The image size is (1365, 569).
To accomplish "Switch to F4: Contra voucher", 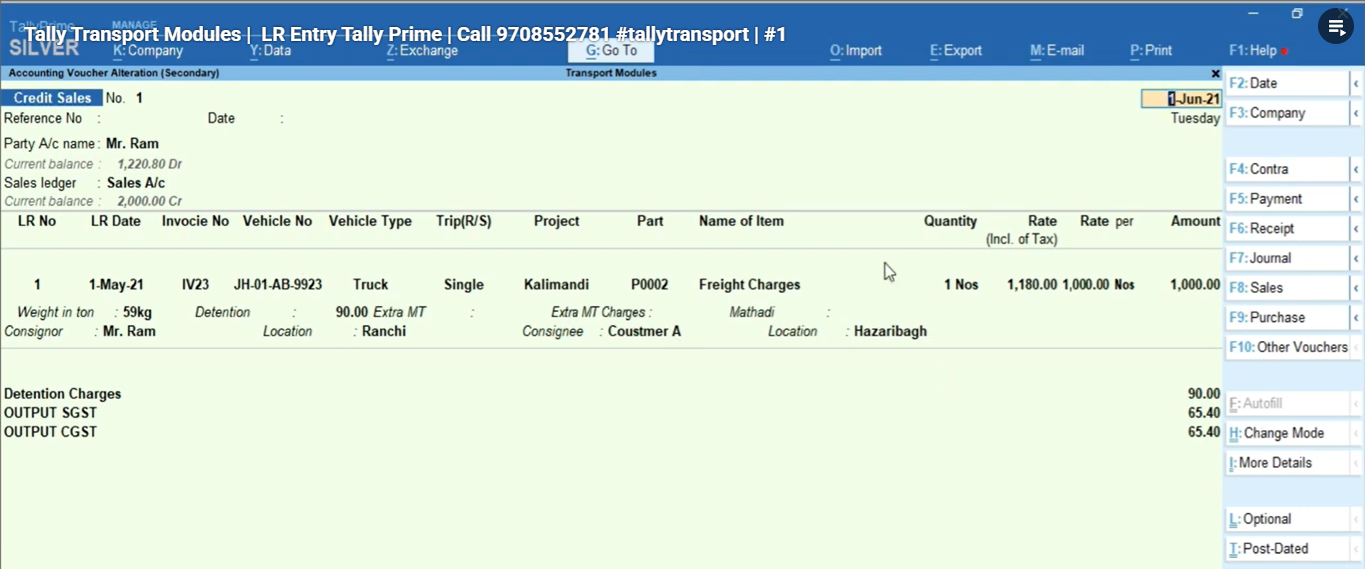I will click(x=1287, y=169).
